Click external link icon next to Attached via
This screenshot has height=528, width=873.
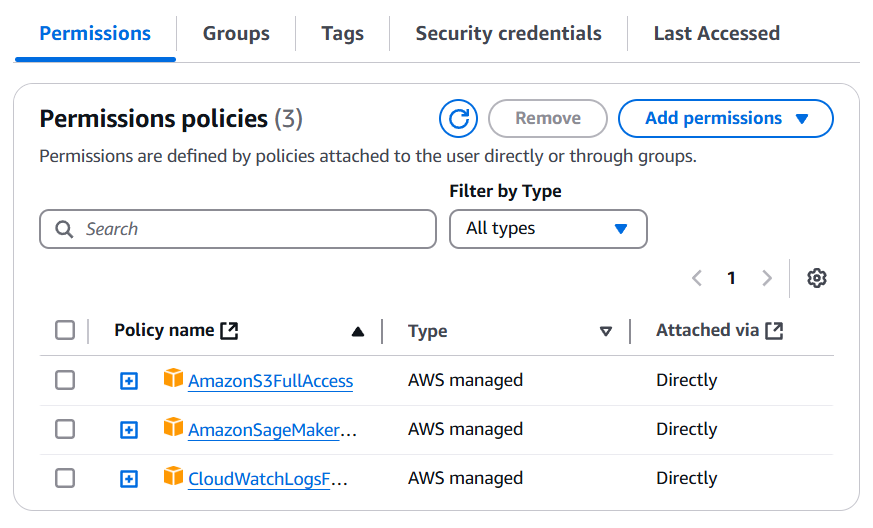click(774, 330)
